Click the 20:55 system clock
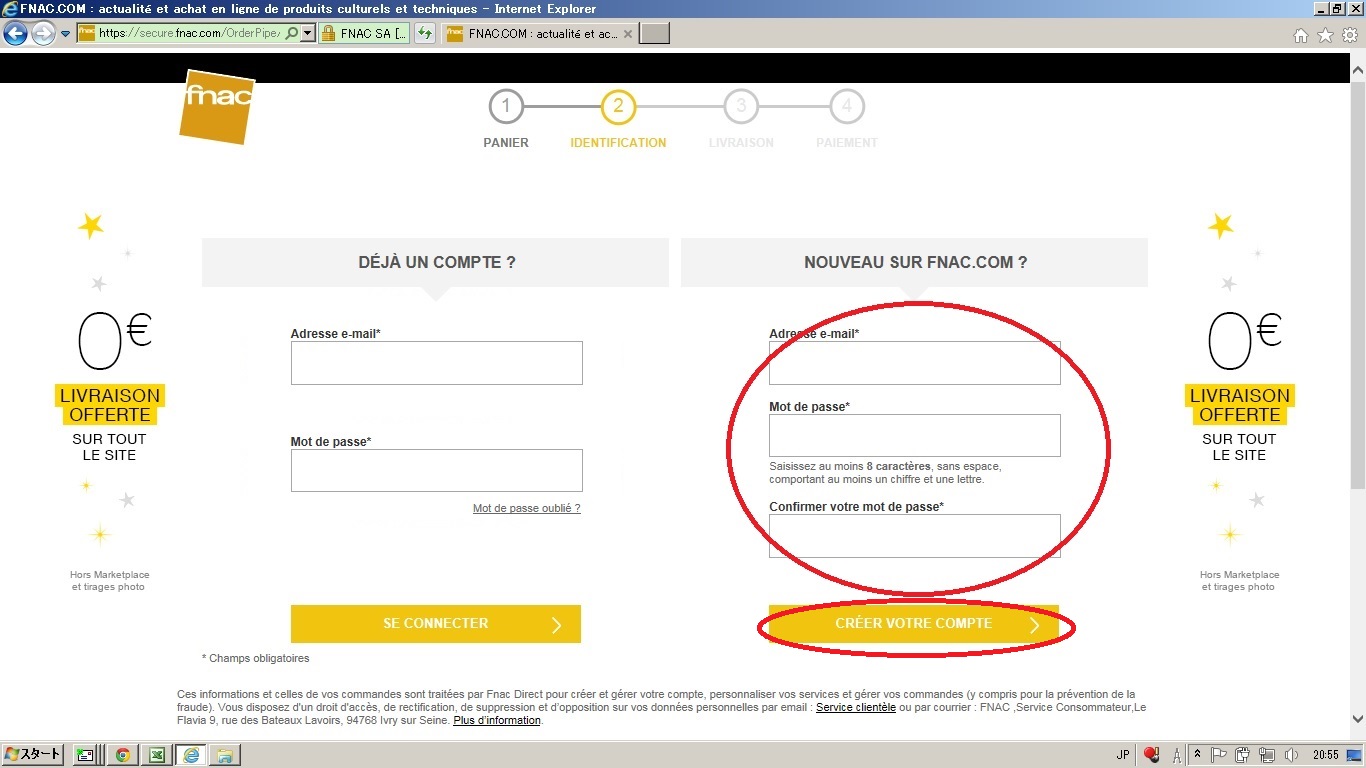The height and width of the screenshot is (768, 1366). click(x=1327, y=755)
